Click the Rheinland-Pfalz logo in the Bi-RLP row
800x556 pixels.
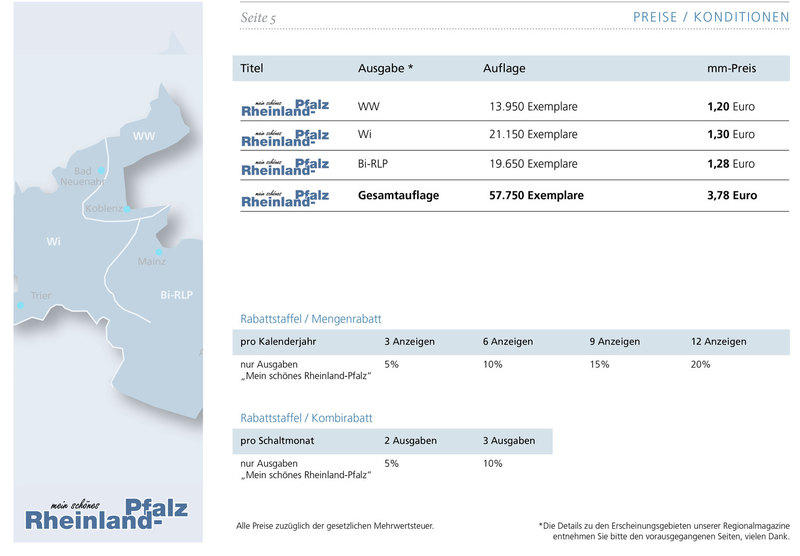pos(284,166)
